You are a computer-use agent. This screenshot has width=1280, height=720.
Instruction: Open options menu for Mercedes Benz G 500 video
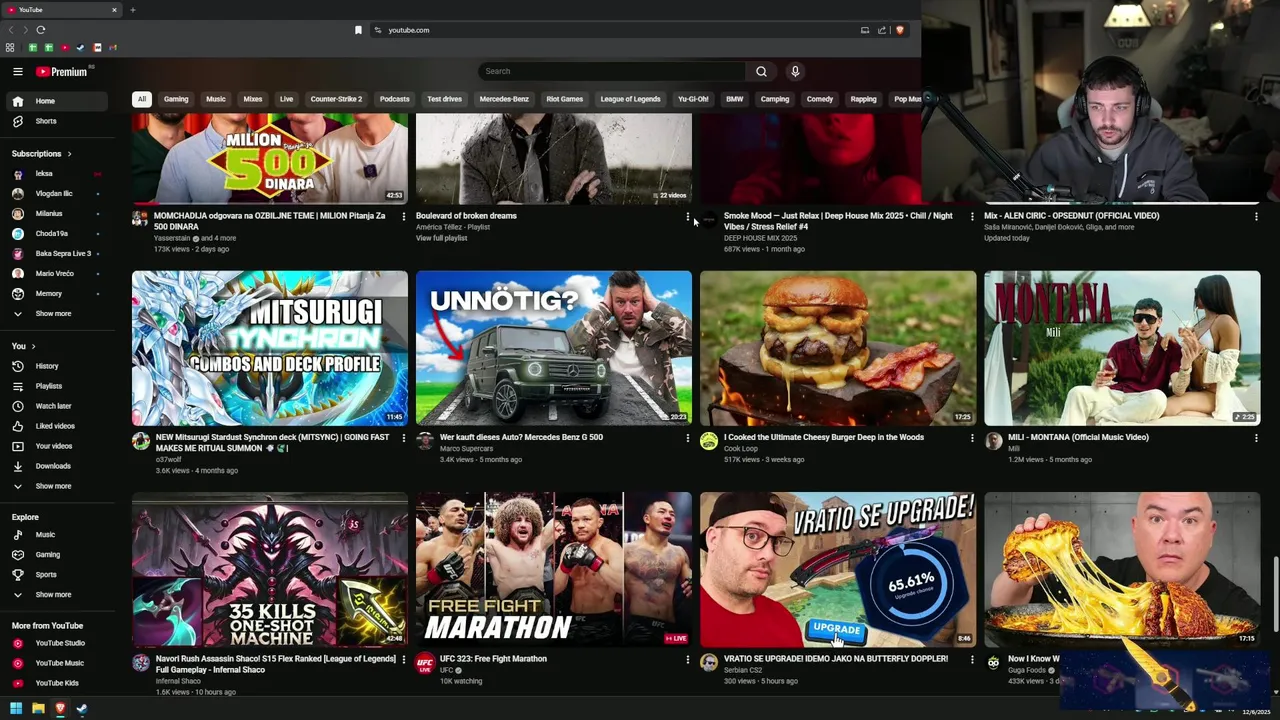coord(687,438)
